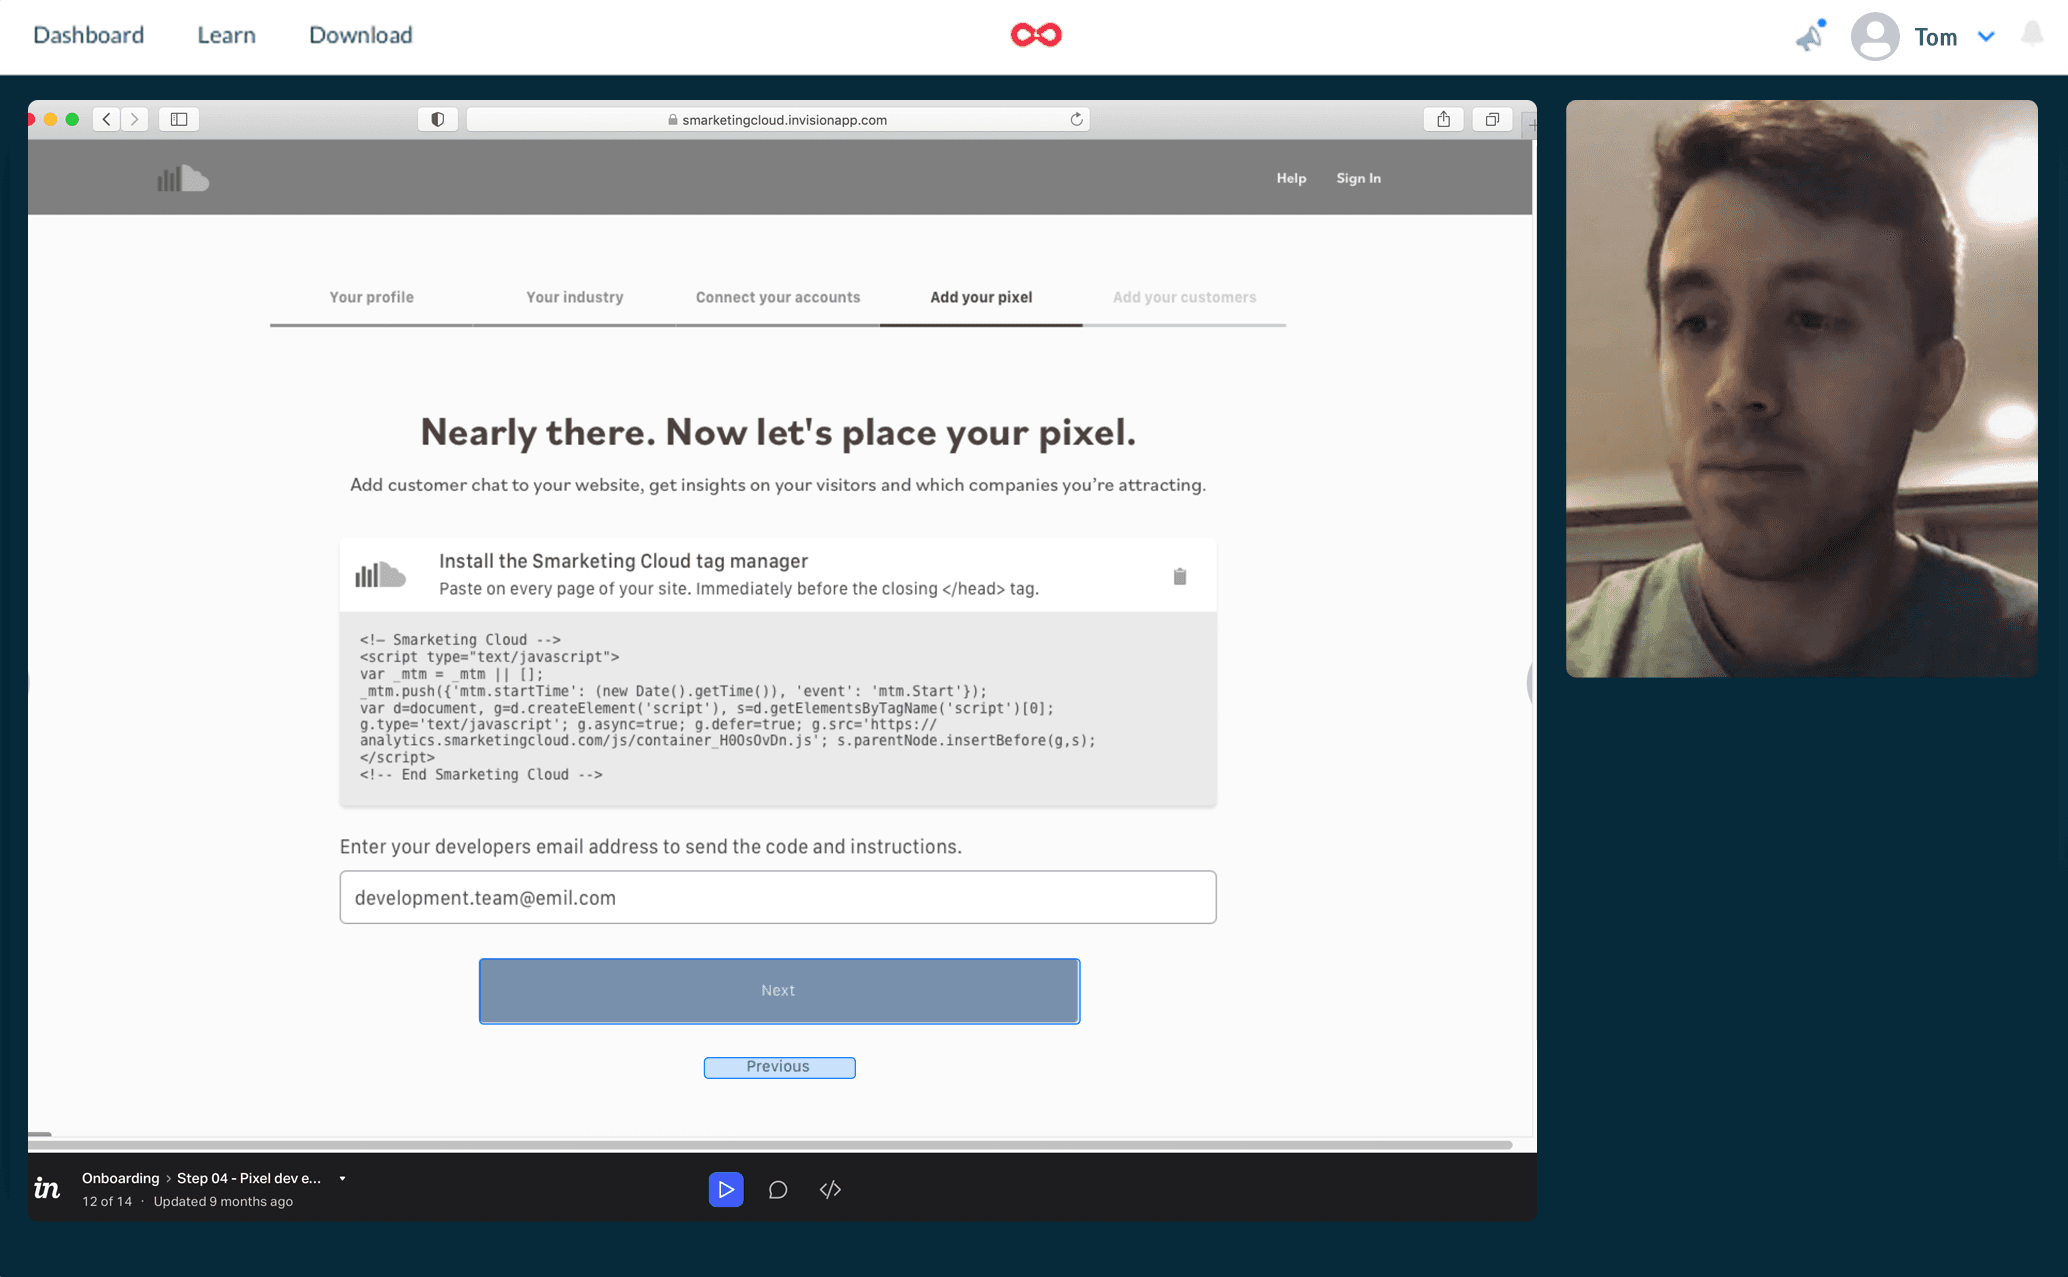Image resolution: width=2068 pixels, height=1277 pixels.
Task: Click the 'Nearly there' page heading
Action: coord(778,432)
